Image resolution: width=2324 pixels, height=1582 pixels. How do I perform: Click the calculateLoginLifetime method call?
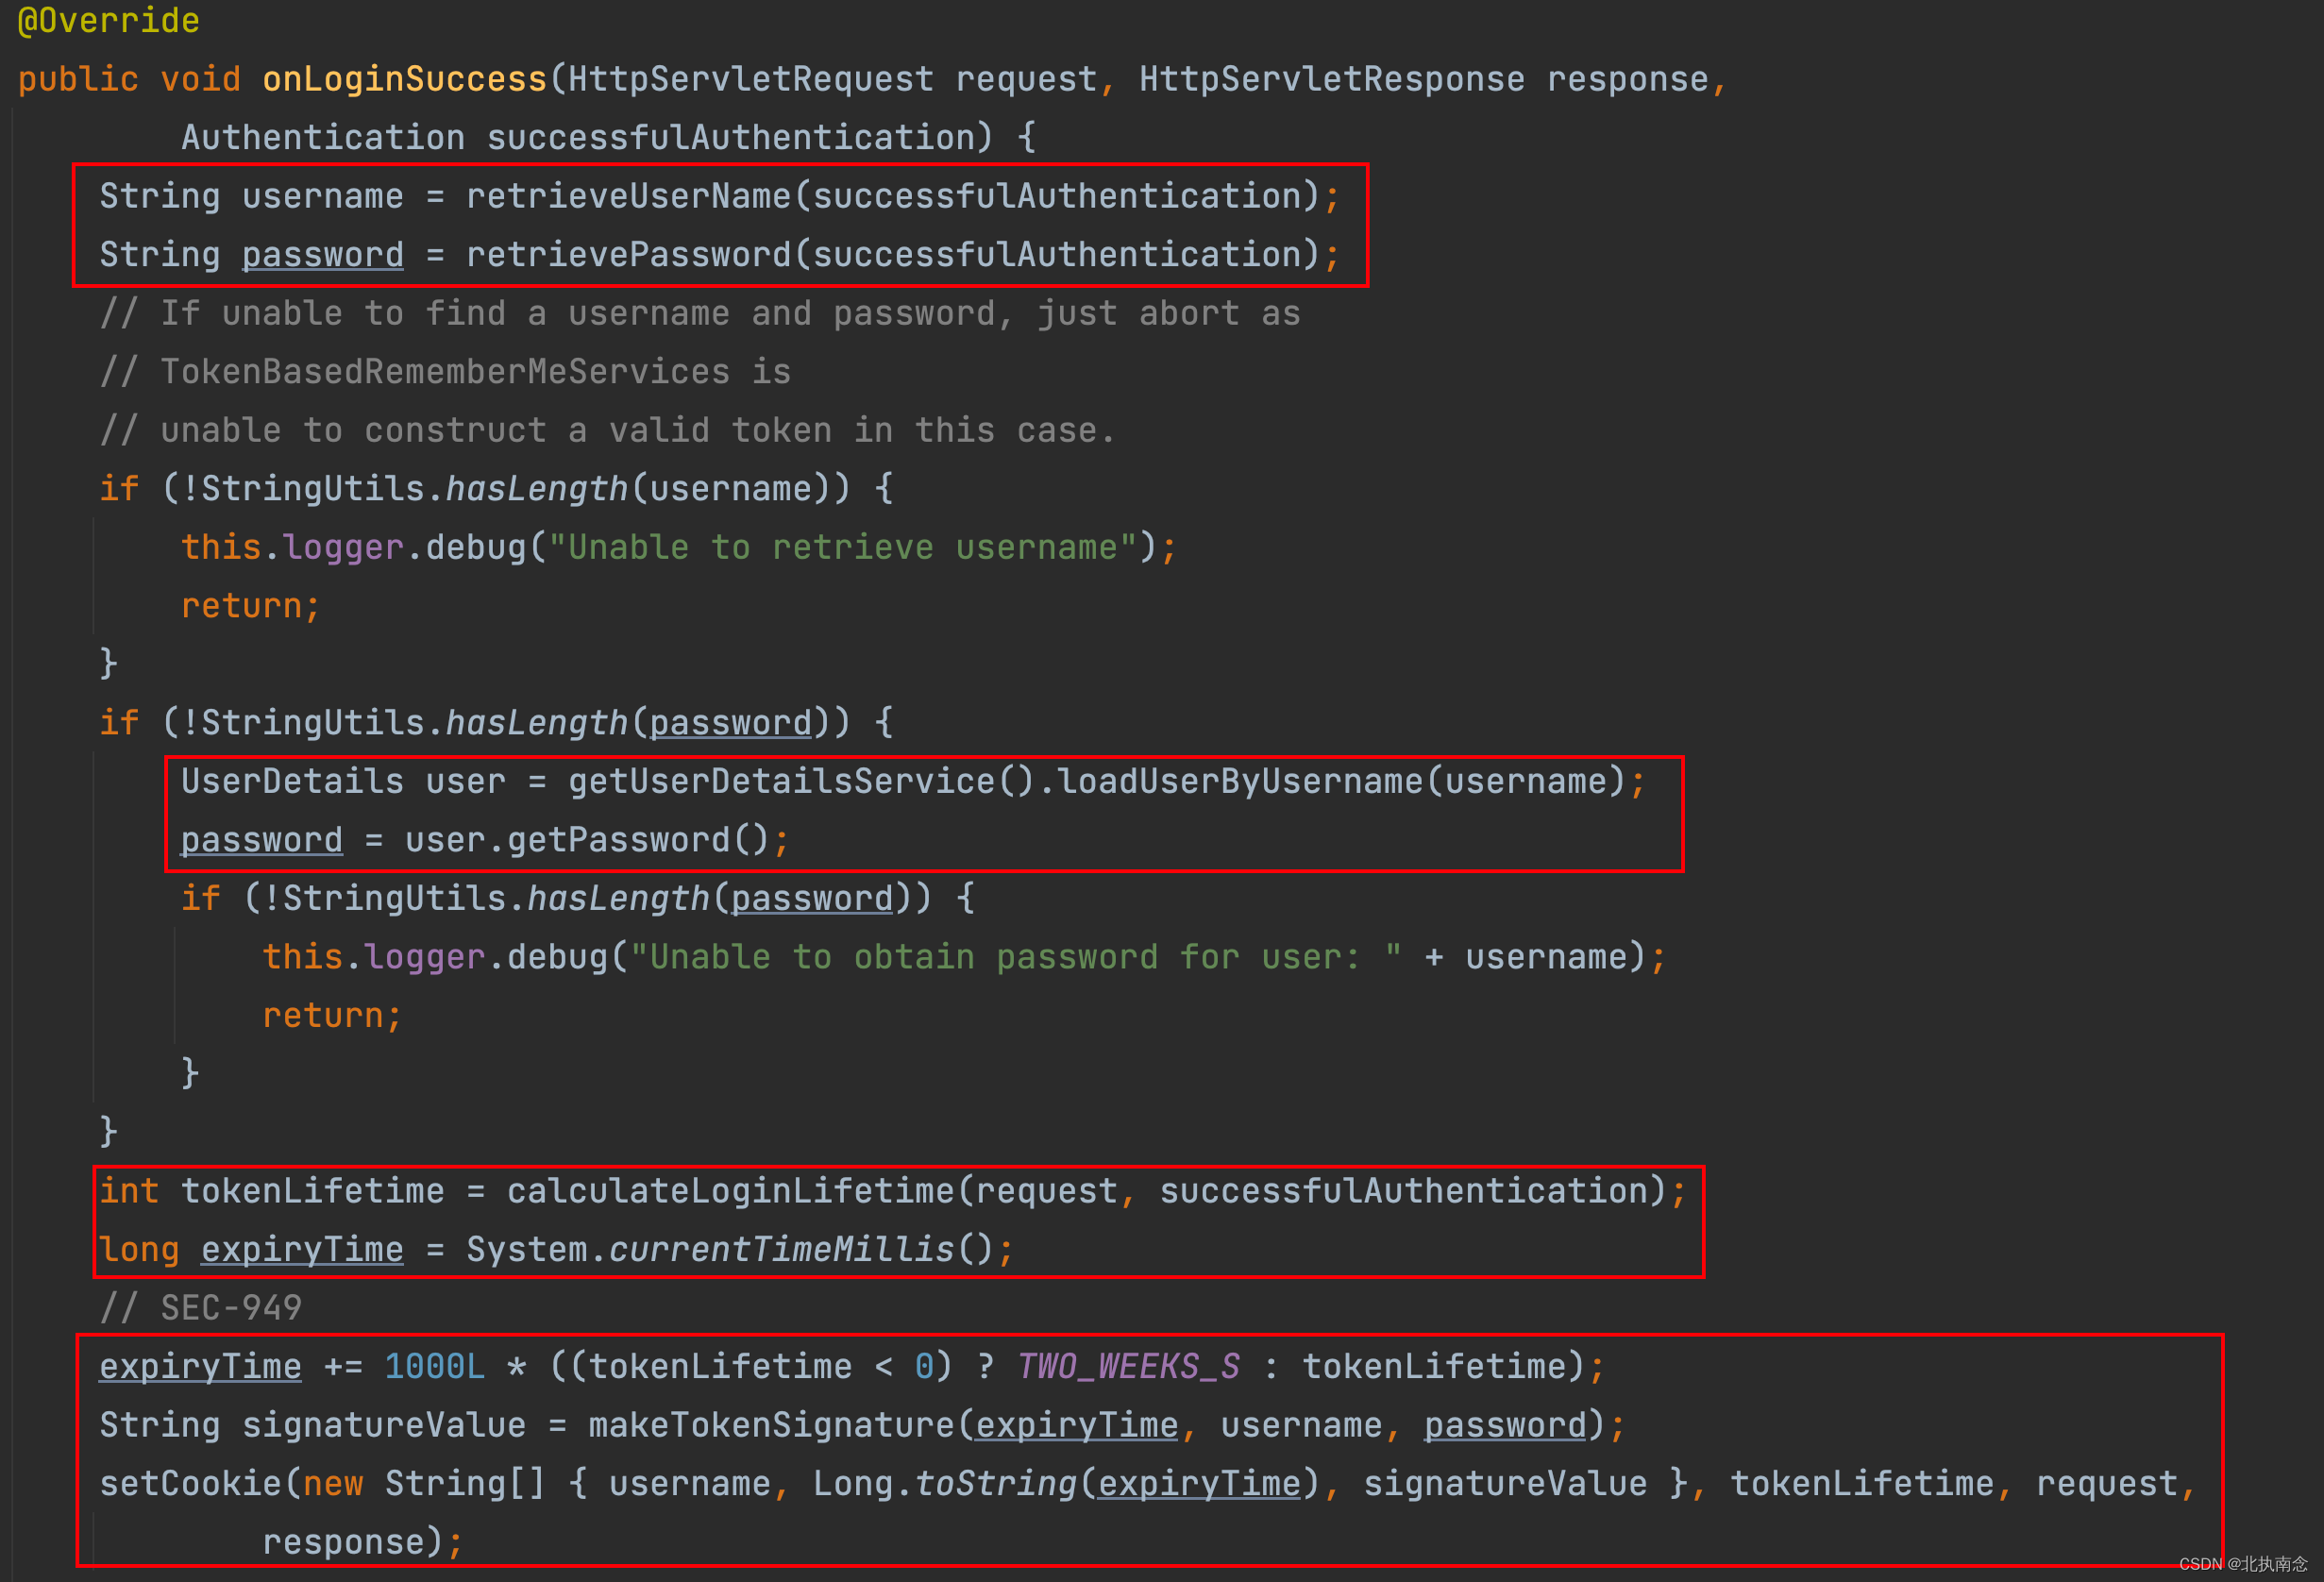pos(731,1191)
